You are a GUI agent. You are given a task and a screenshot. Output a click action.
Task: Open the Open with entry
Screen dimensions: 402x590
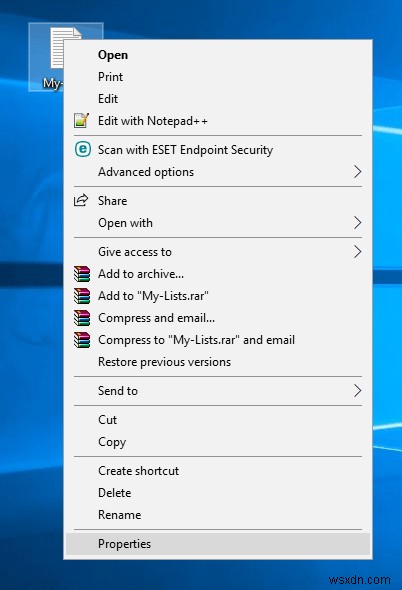point(218,223)
